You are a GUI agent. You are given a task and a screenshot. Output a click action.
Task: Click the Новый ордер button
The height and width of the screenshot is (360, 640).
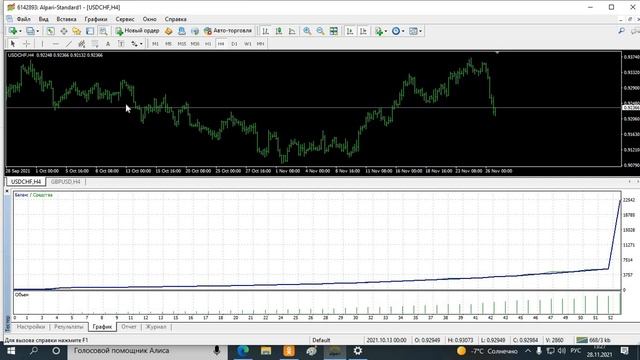[137, 31]
